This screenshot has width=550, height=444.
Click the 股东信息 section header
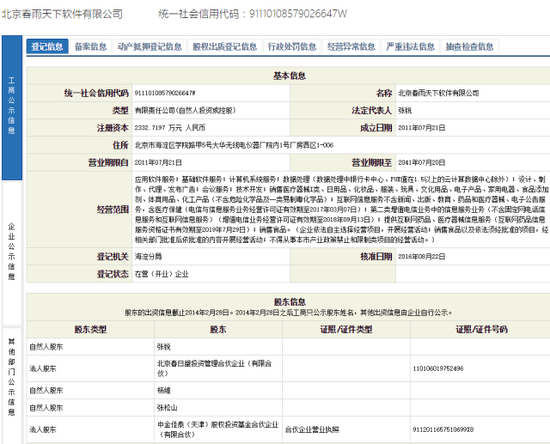(x=289, y=302)
